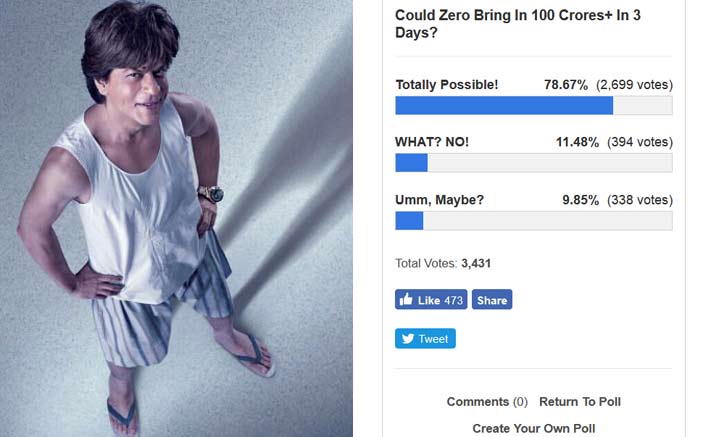Click the Umm, Maybe? result bar

pos(534,221)
